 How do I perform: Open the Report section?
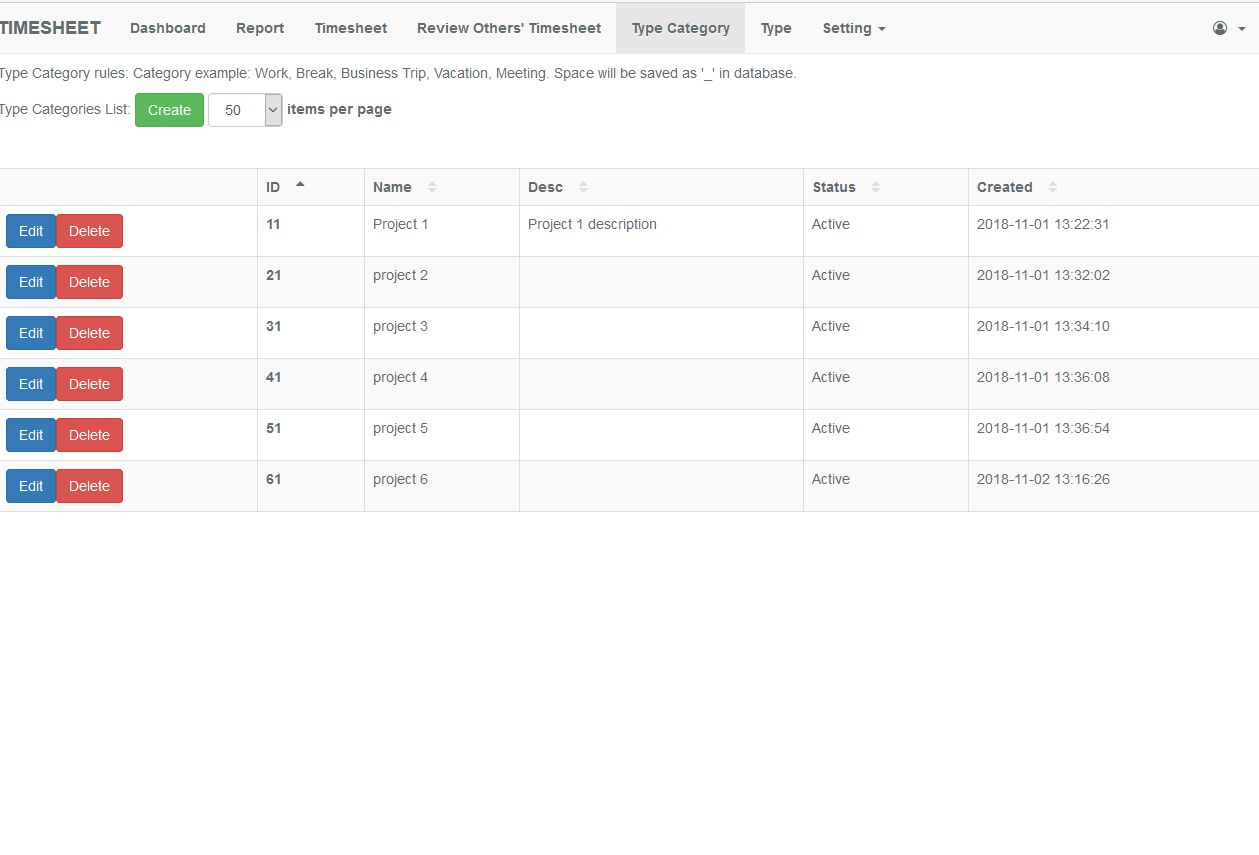click(260, 28)
